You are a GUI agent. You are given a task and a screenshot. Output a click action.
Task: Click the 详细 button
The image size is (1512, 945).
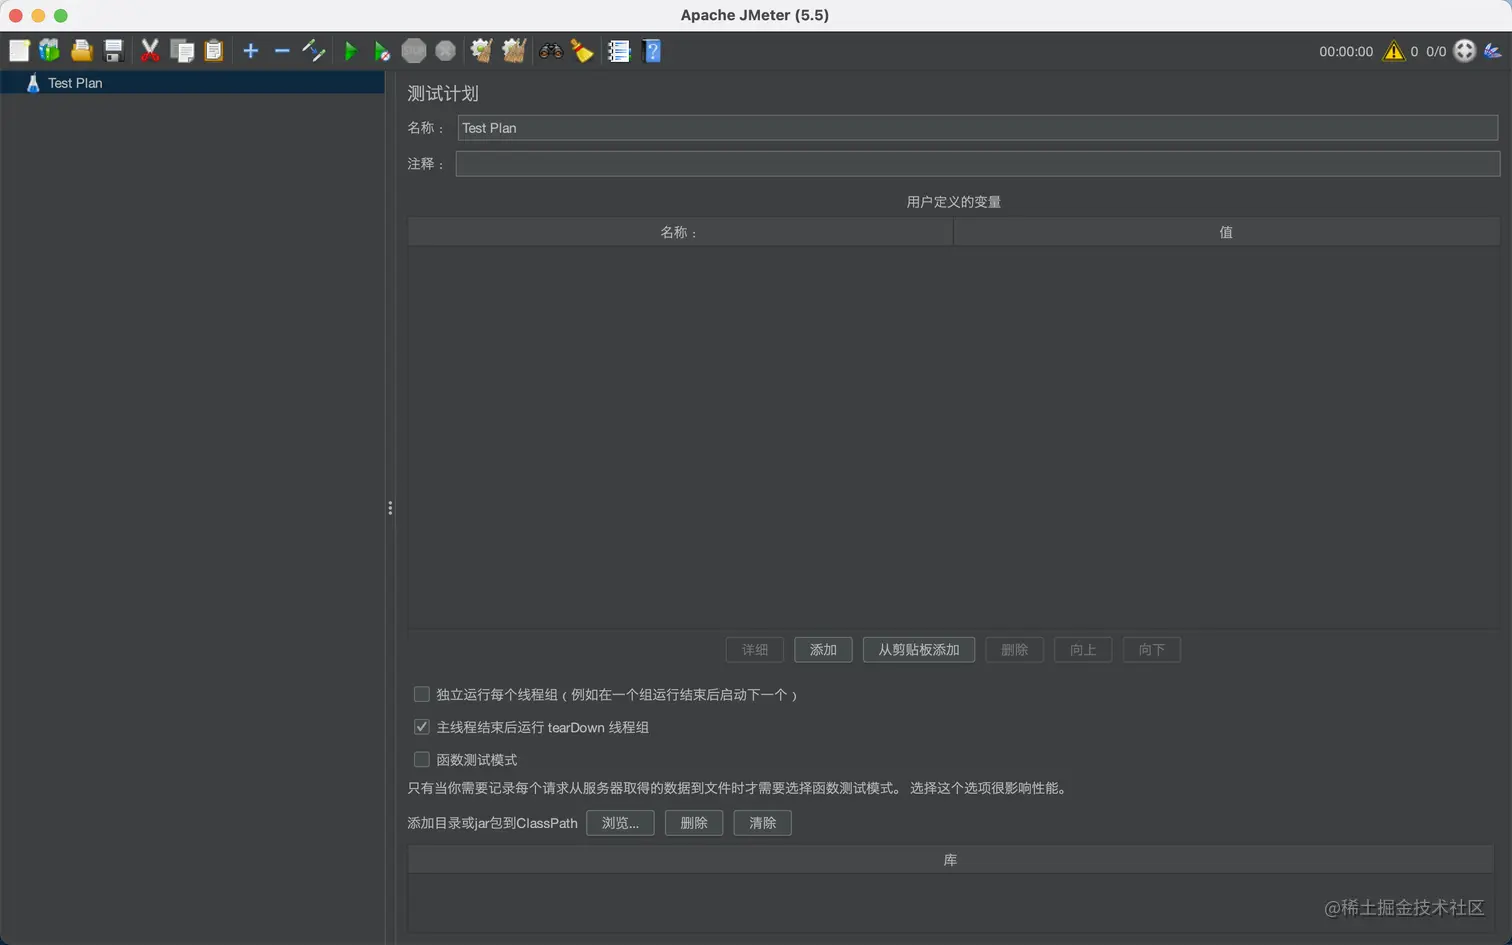point(755,650)
